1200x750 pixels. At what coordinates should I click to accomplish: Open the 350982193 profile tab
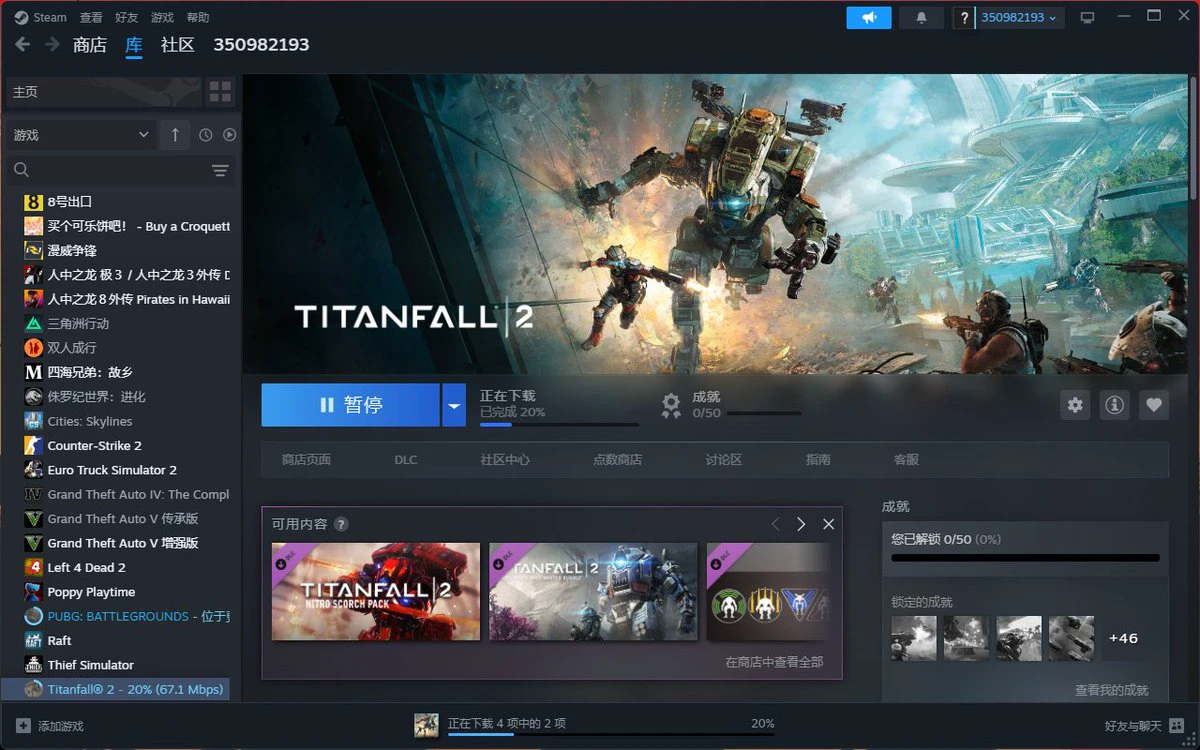point(261,45)
